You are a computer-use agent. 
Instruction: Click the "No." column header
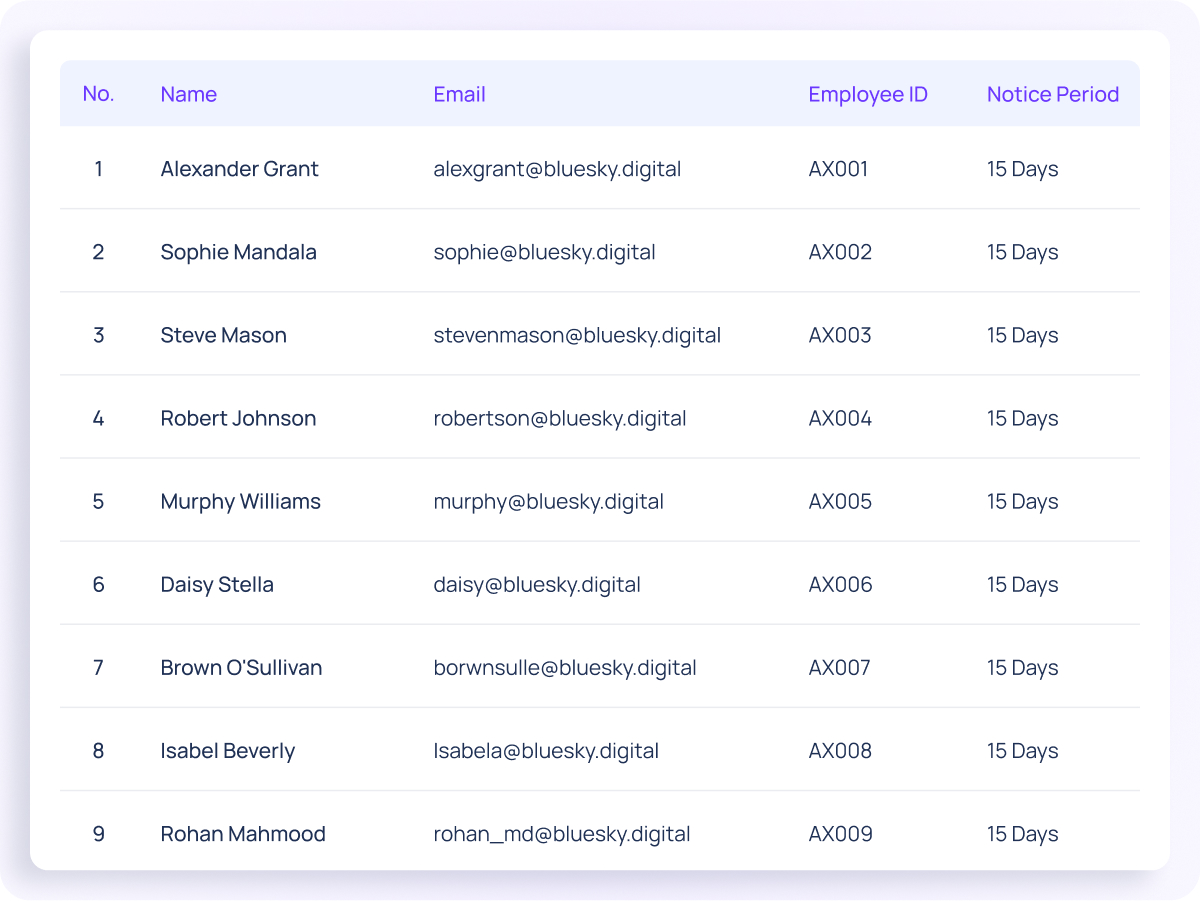coord(98,94)
